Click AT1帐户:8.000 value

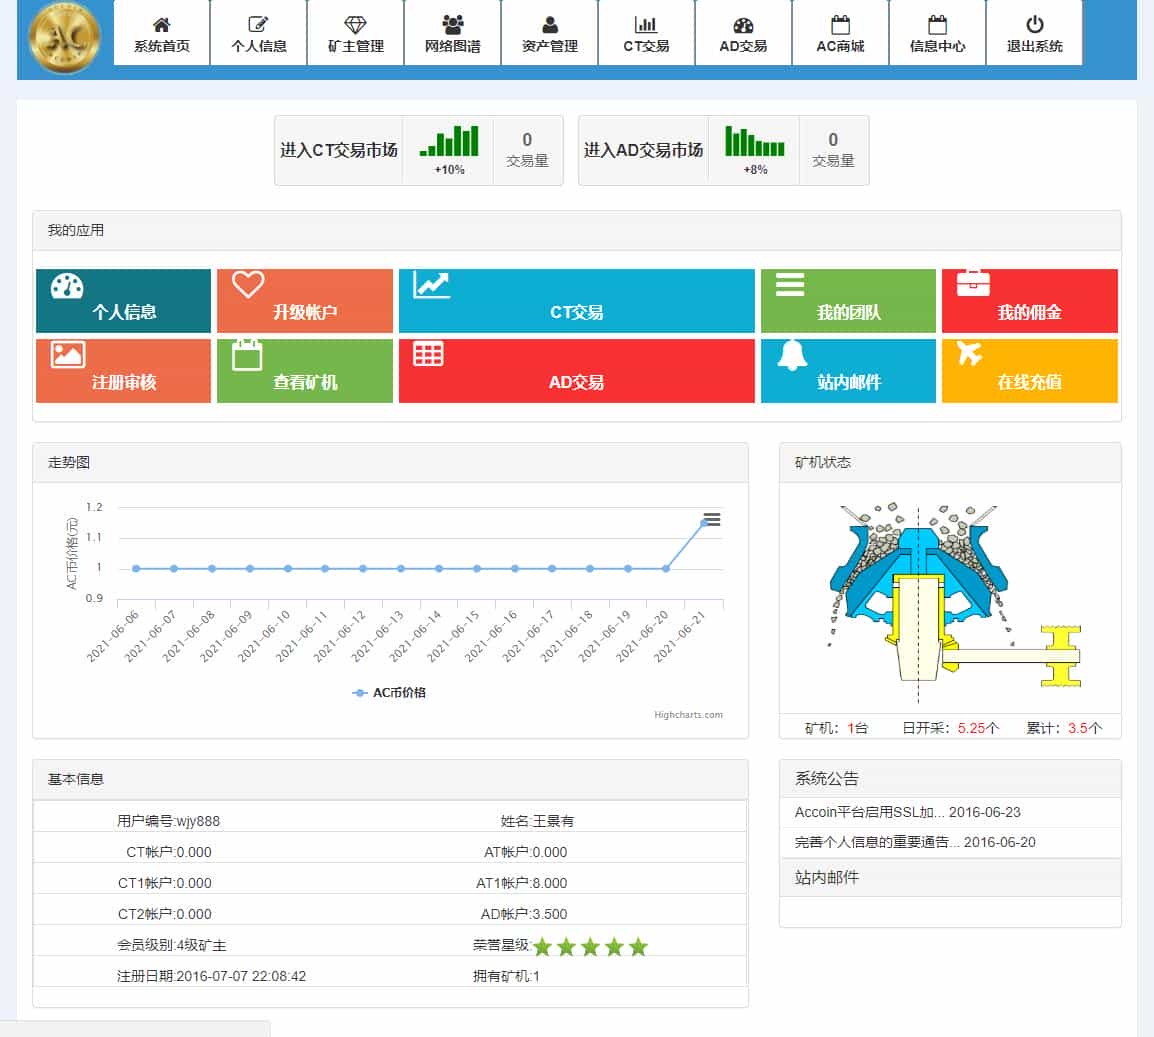(x=522, y=883)
